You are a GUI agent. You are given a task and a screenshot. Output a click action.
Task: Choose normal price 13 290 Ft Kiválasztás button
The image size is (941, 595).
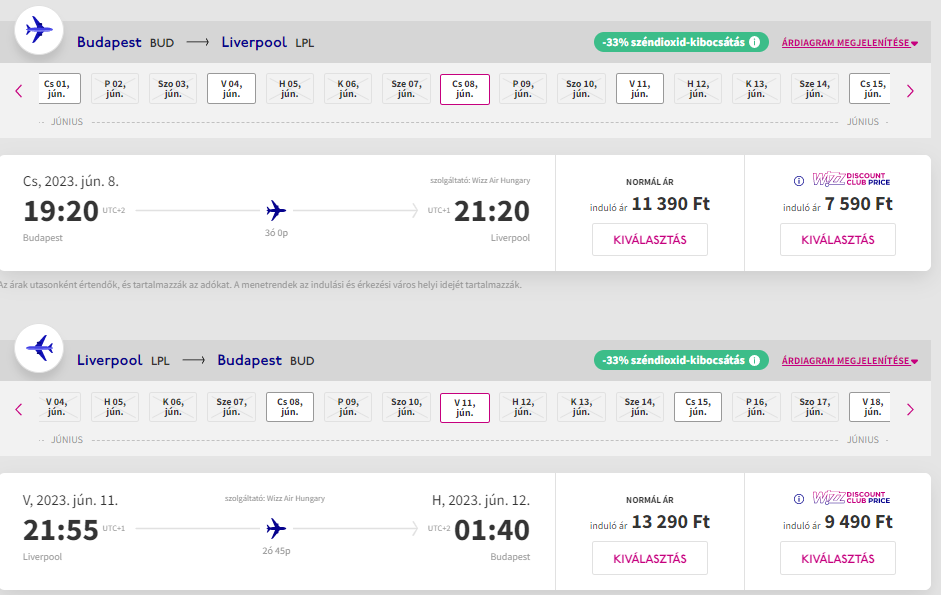[649, 558]
